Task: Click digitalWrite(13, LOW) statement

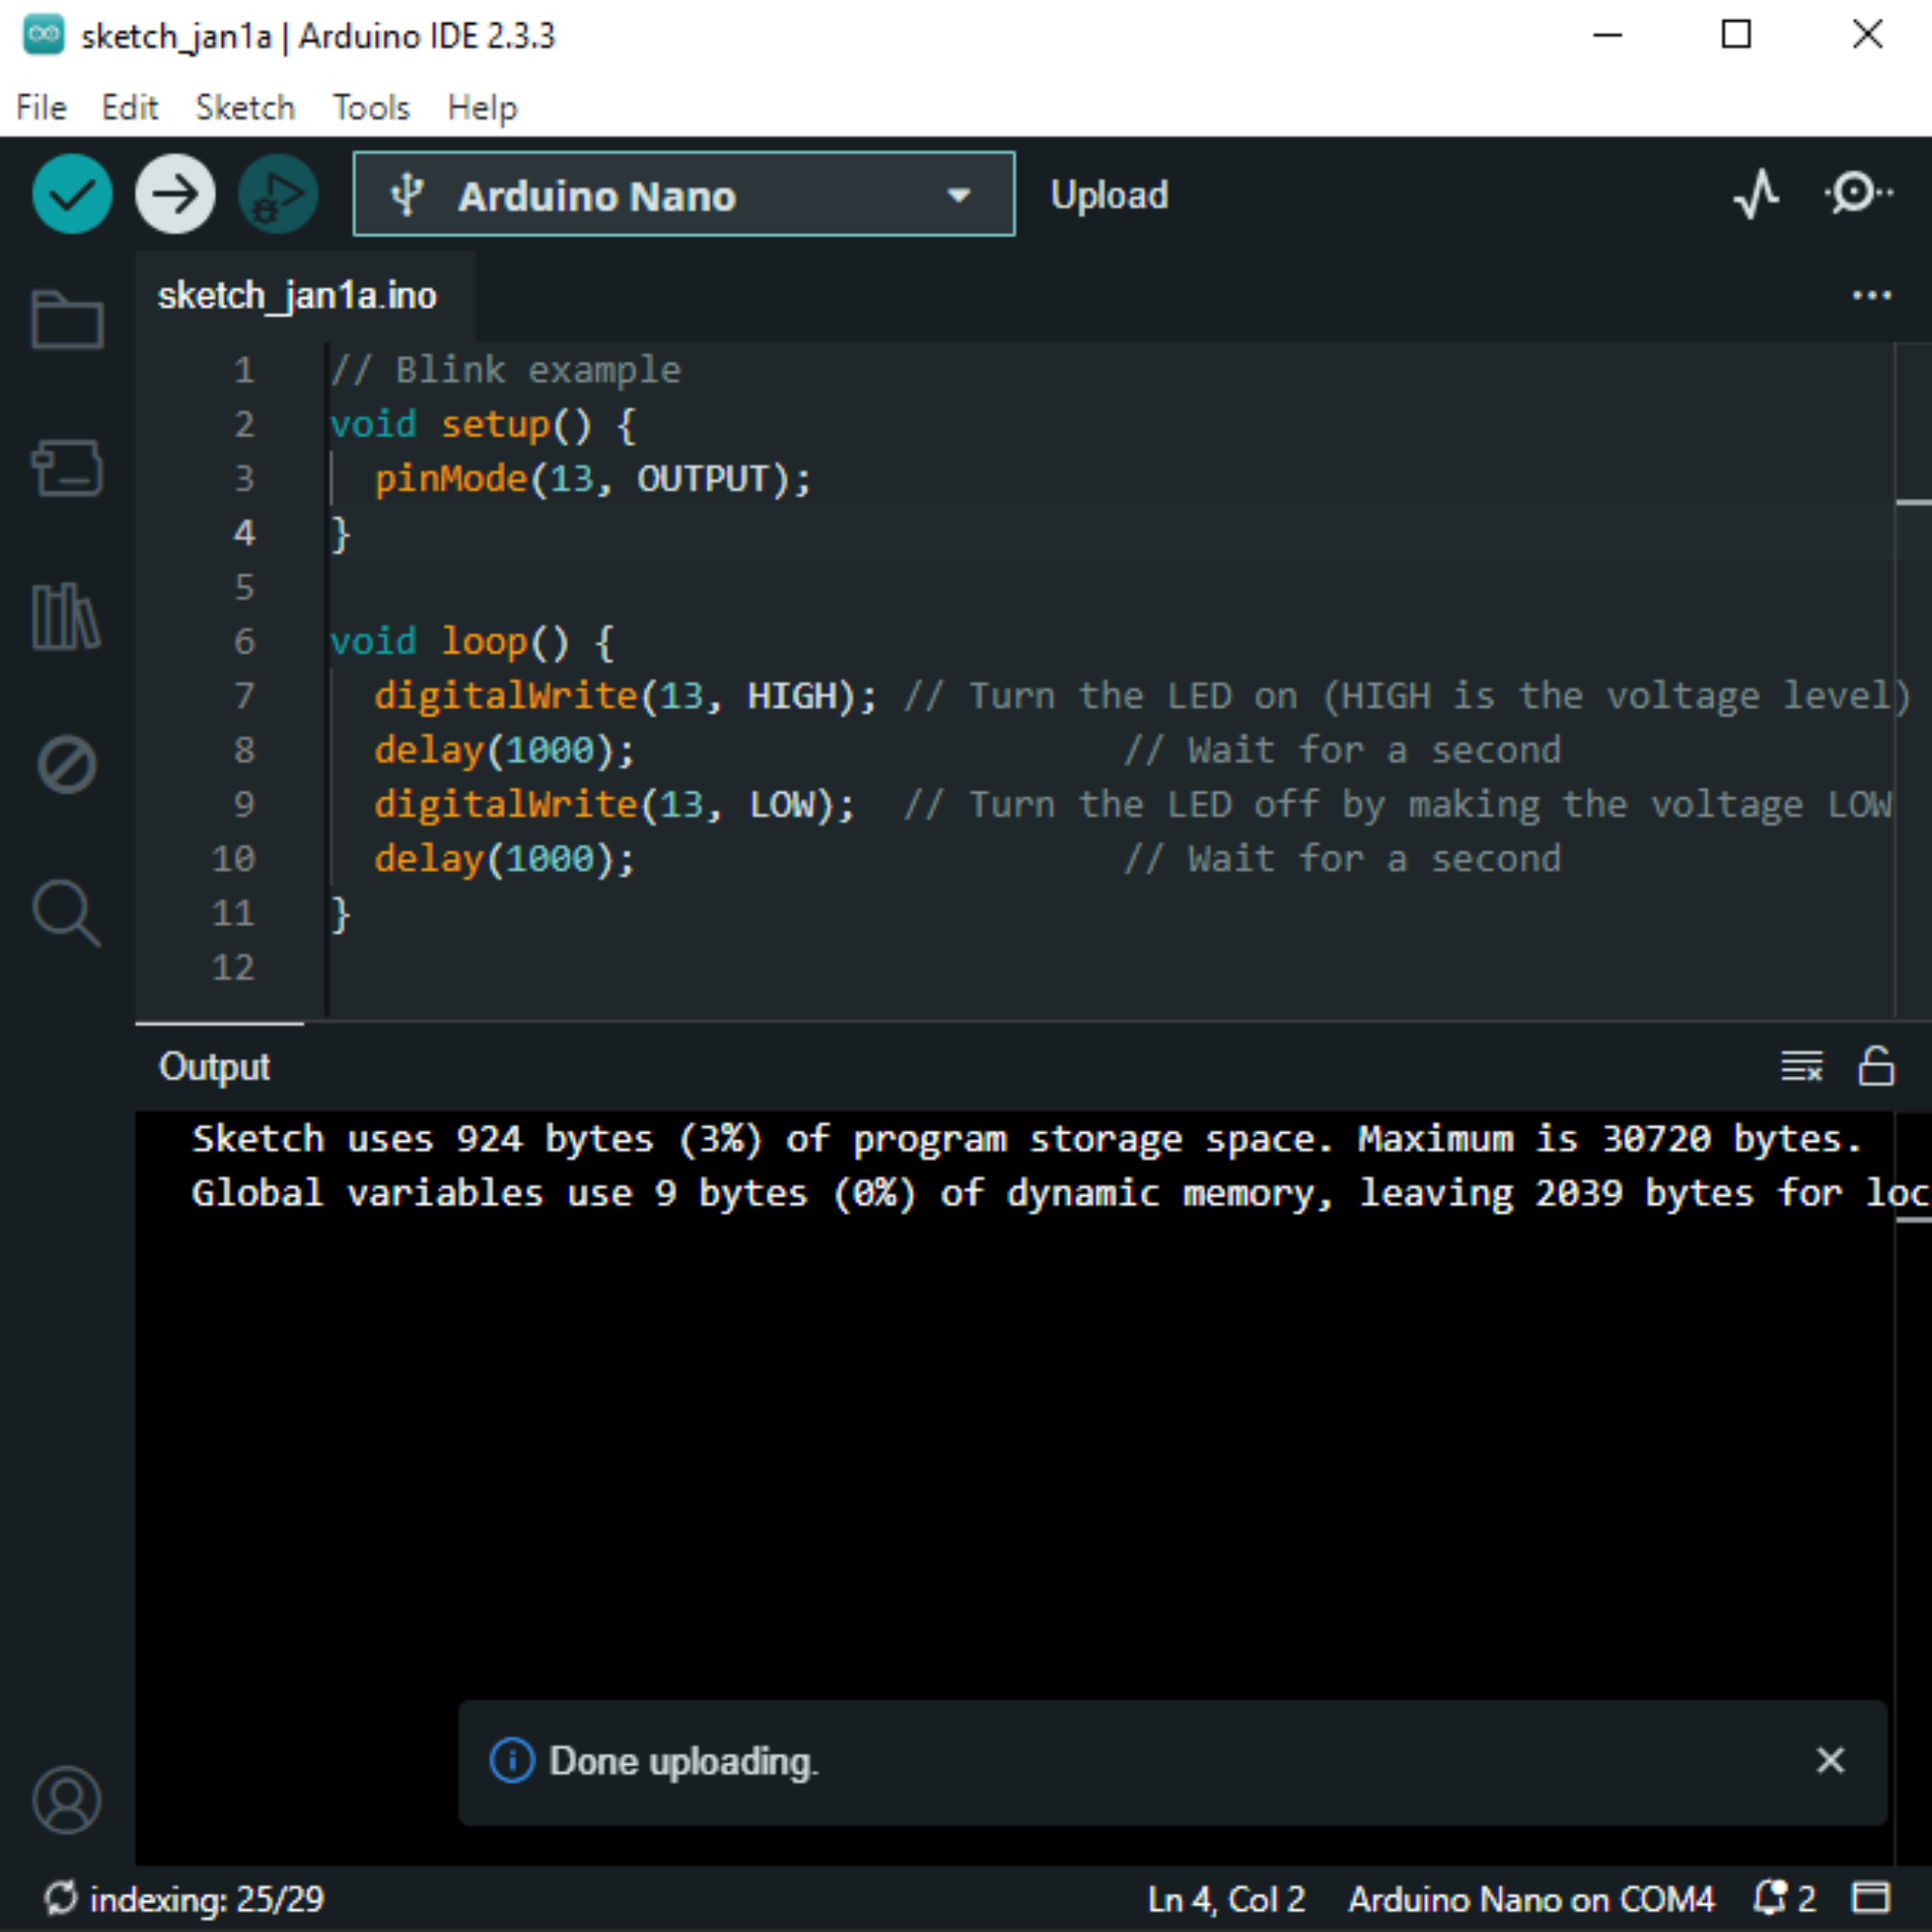Action: click(614, 805)
